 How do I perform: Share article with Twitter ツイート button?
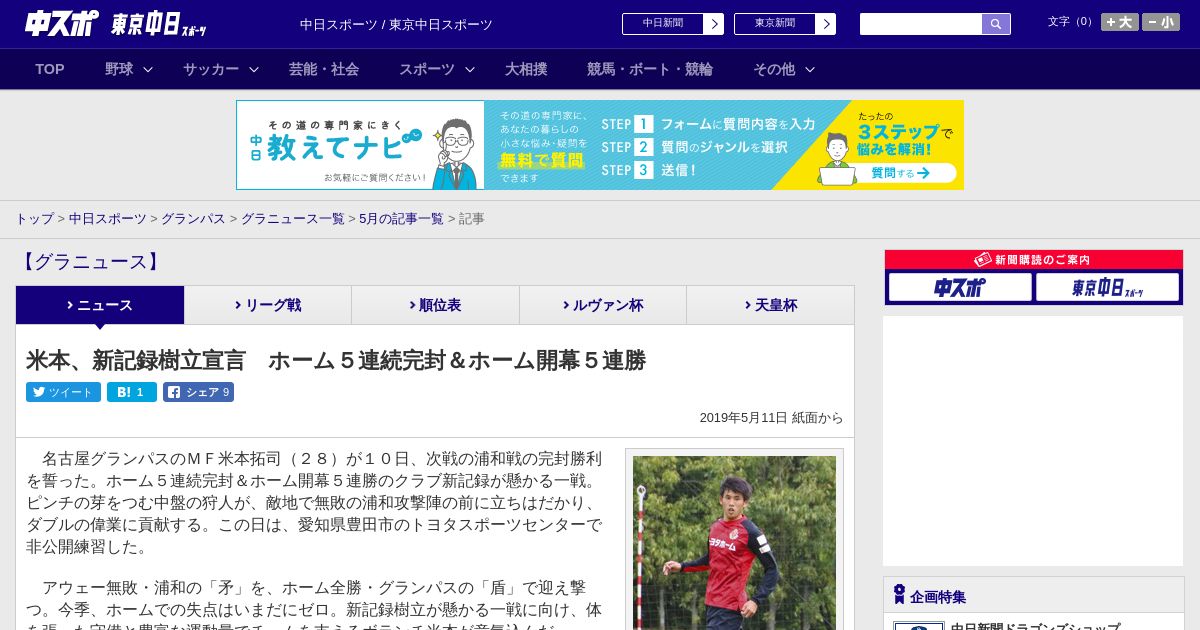click(63, 392)
